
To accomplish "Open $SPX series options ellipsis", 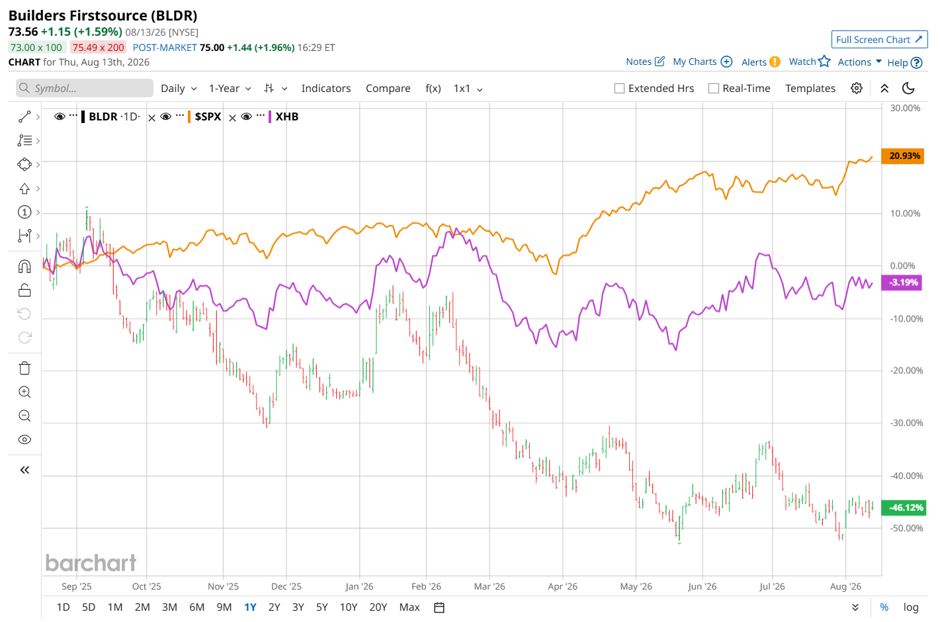I will pyautogui.click(x=180, y=116).
